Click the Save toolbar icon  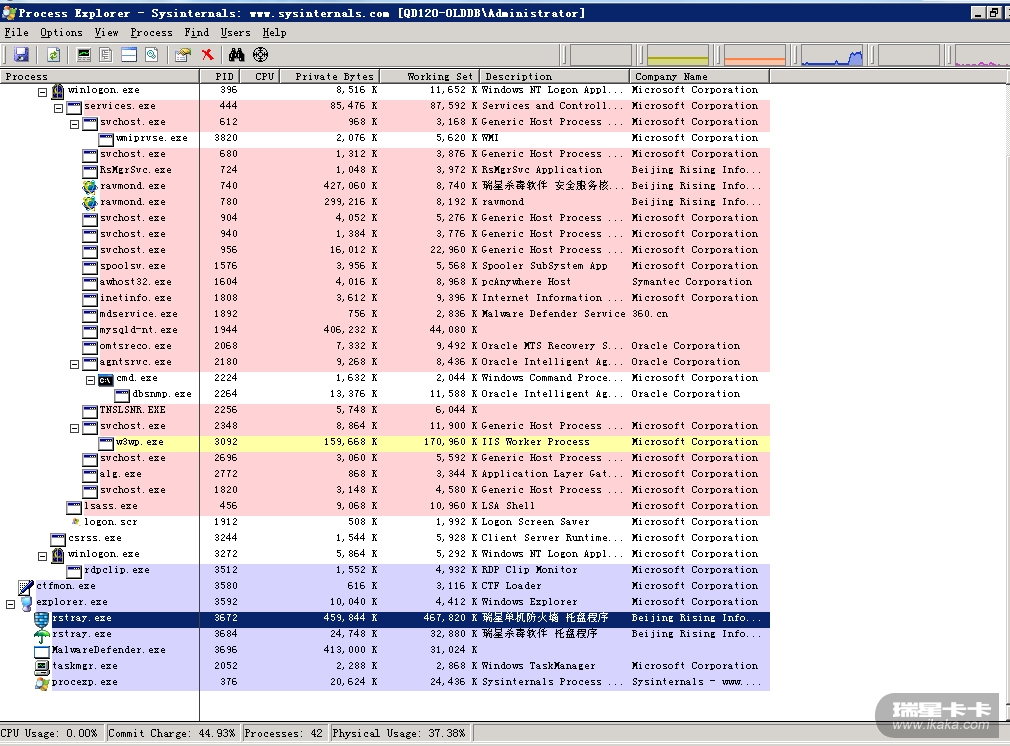[x=21, y=55]
